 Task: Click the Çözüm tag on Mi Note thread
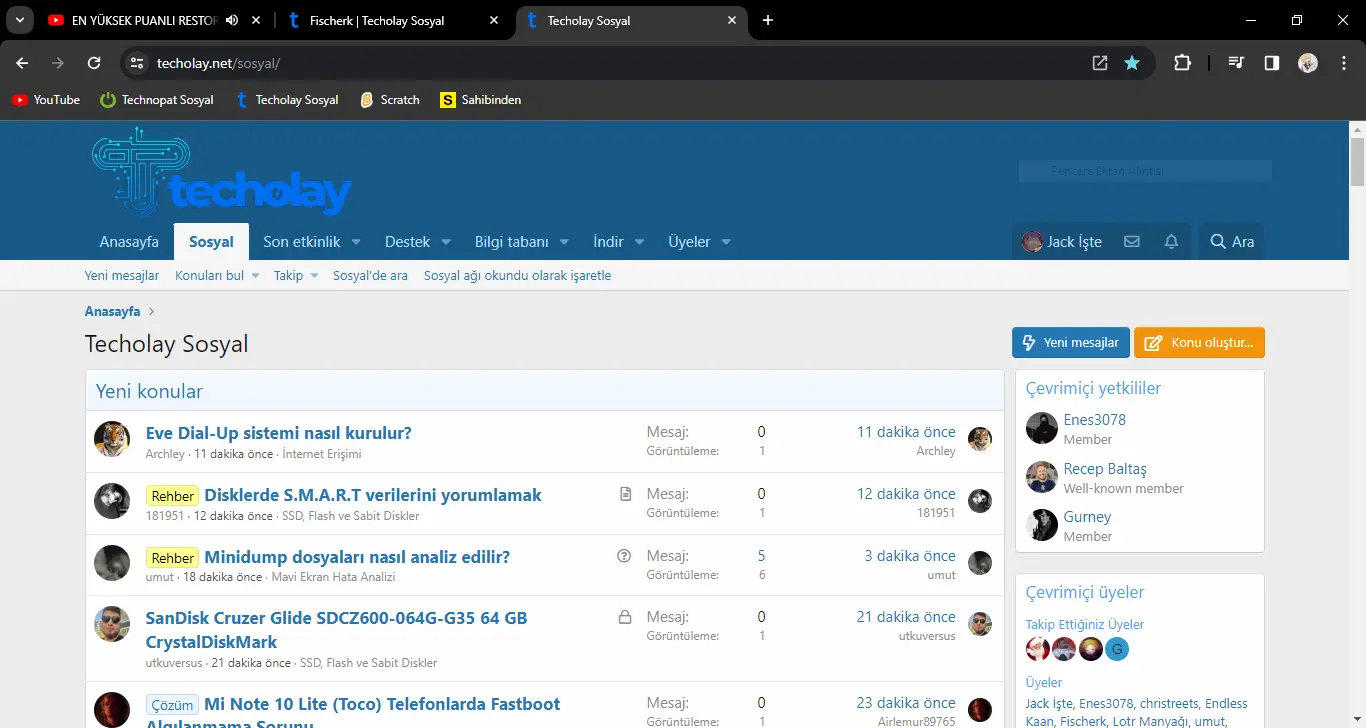(173, 705)
